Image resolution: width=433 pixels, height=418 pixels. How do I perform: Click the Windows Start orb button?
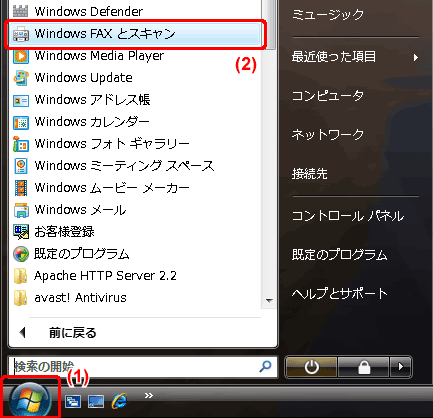(30, 399)
